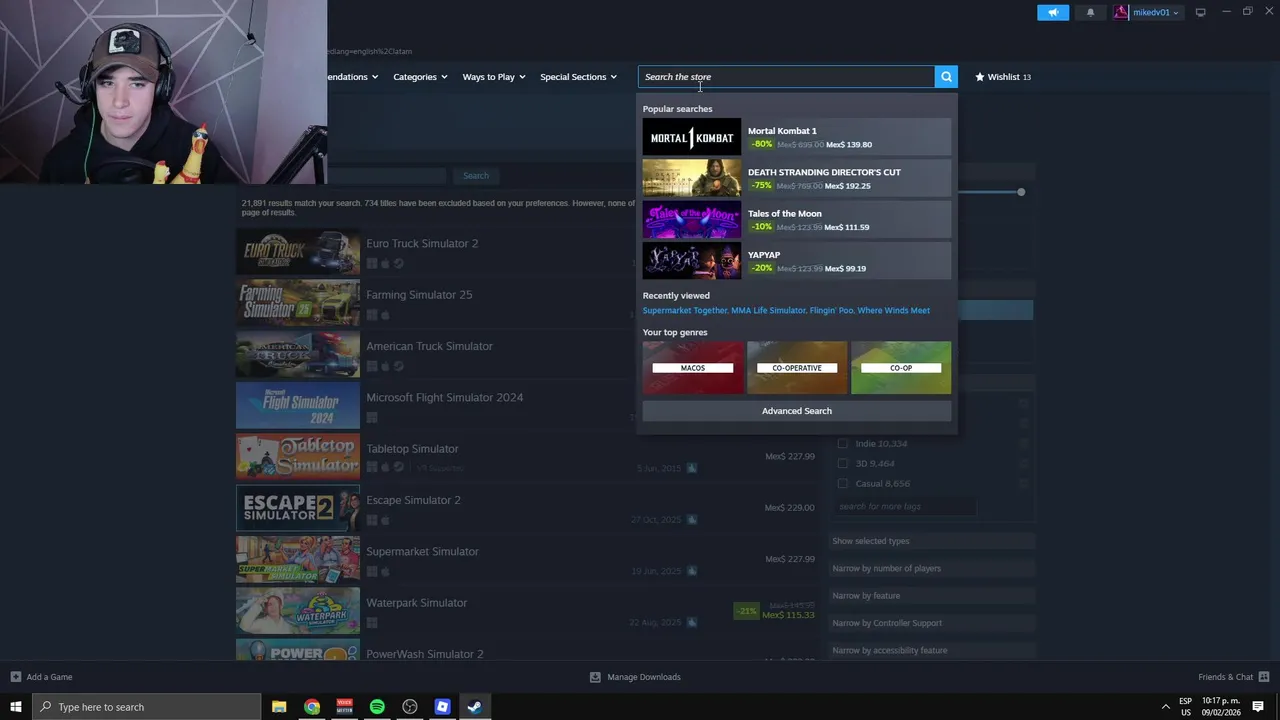Open CO-OP top genre tile
The image size is (1280, 720).
coord(901,367)
